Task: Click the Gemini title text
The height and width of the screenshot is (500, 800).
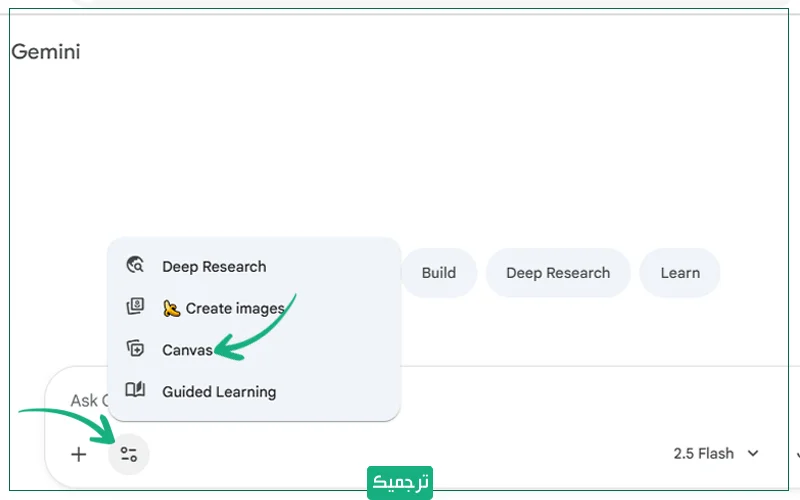Action: point(46,52)
